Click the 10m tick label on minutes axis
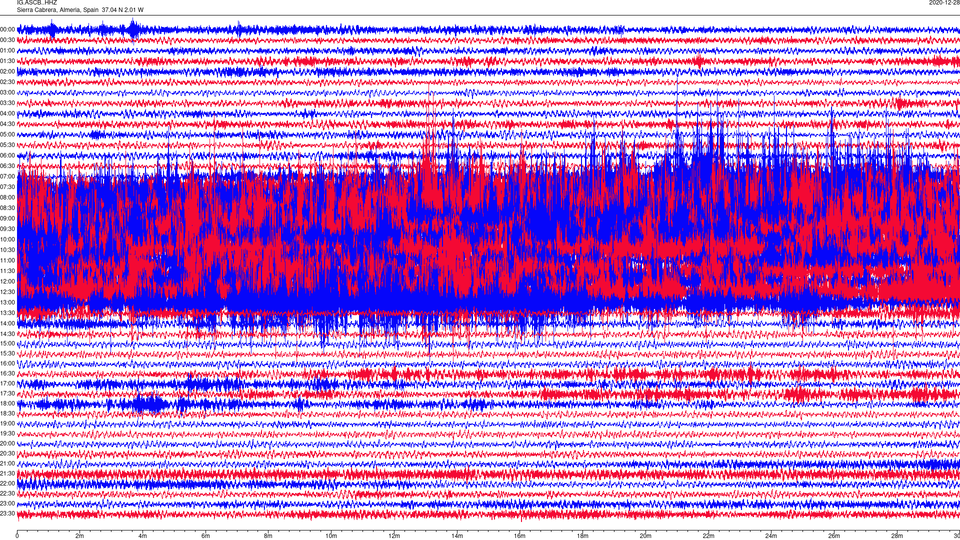The width and height of the screenshot is (960, 540). pos(331,536)
